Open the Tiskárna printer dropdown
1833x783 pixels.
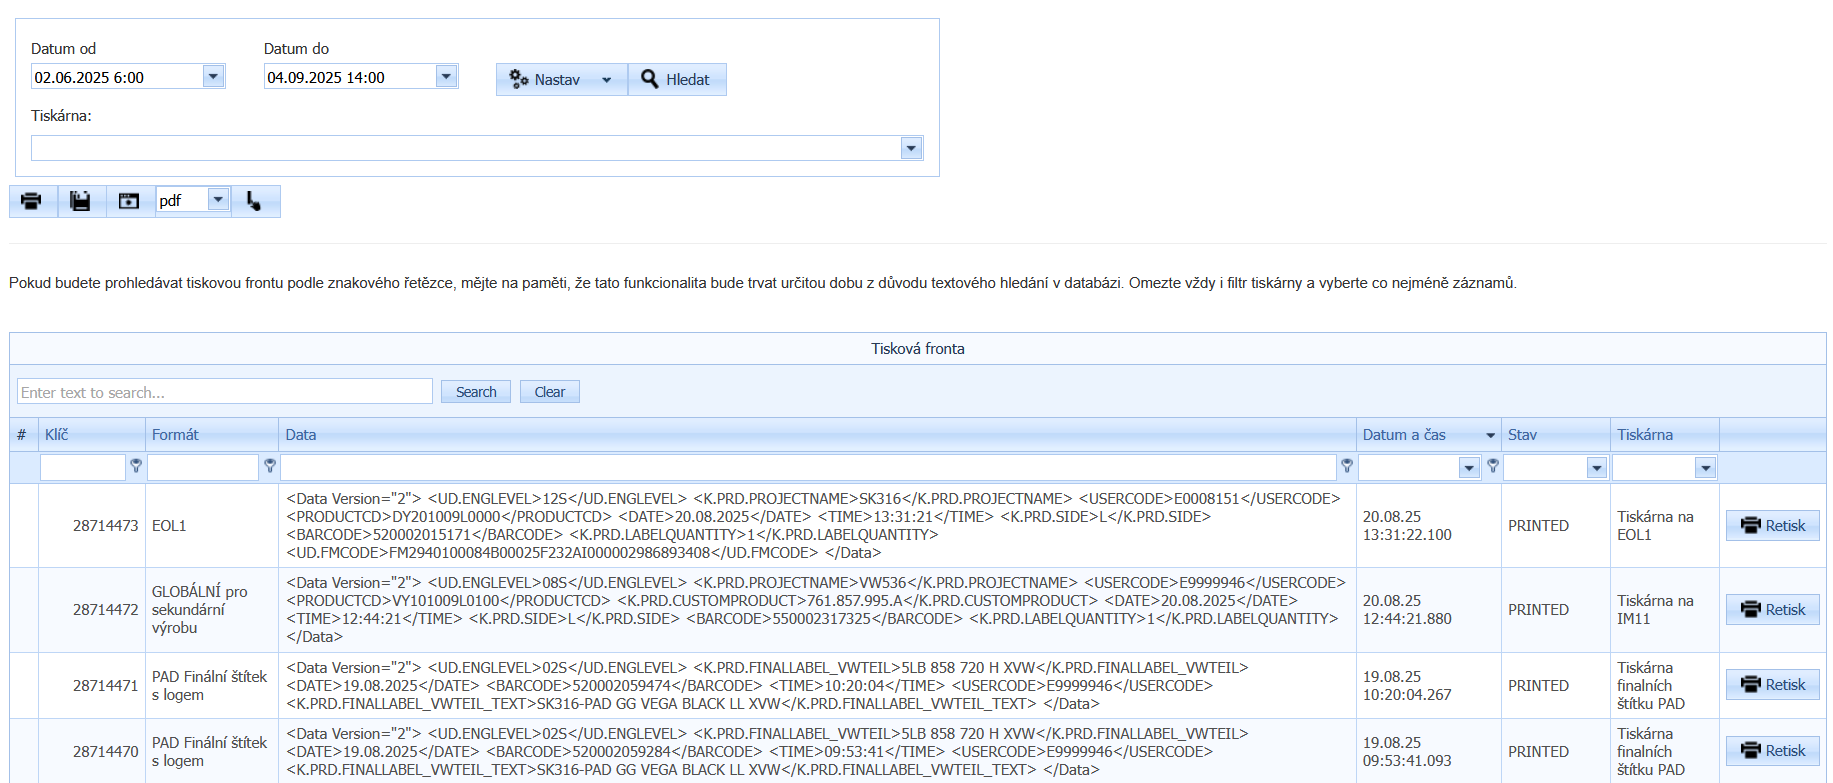[x=910, y=149]
